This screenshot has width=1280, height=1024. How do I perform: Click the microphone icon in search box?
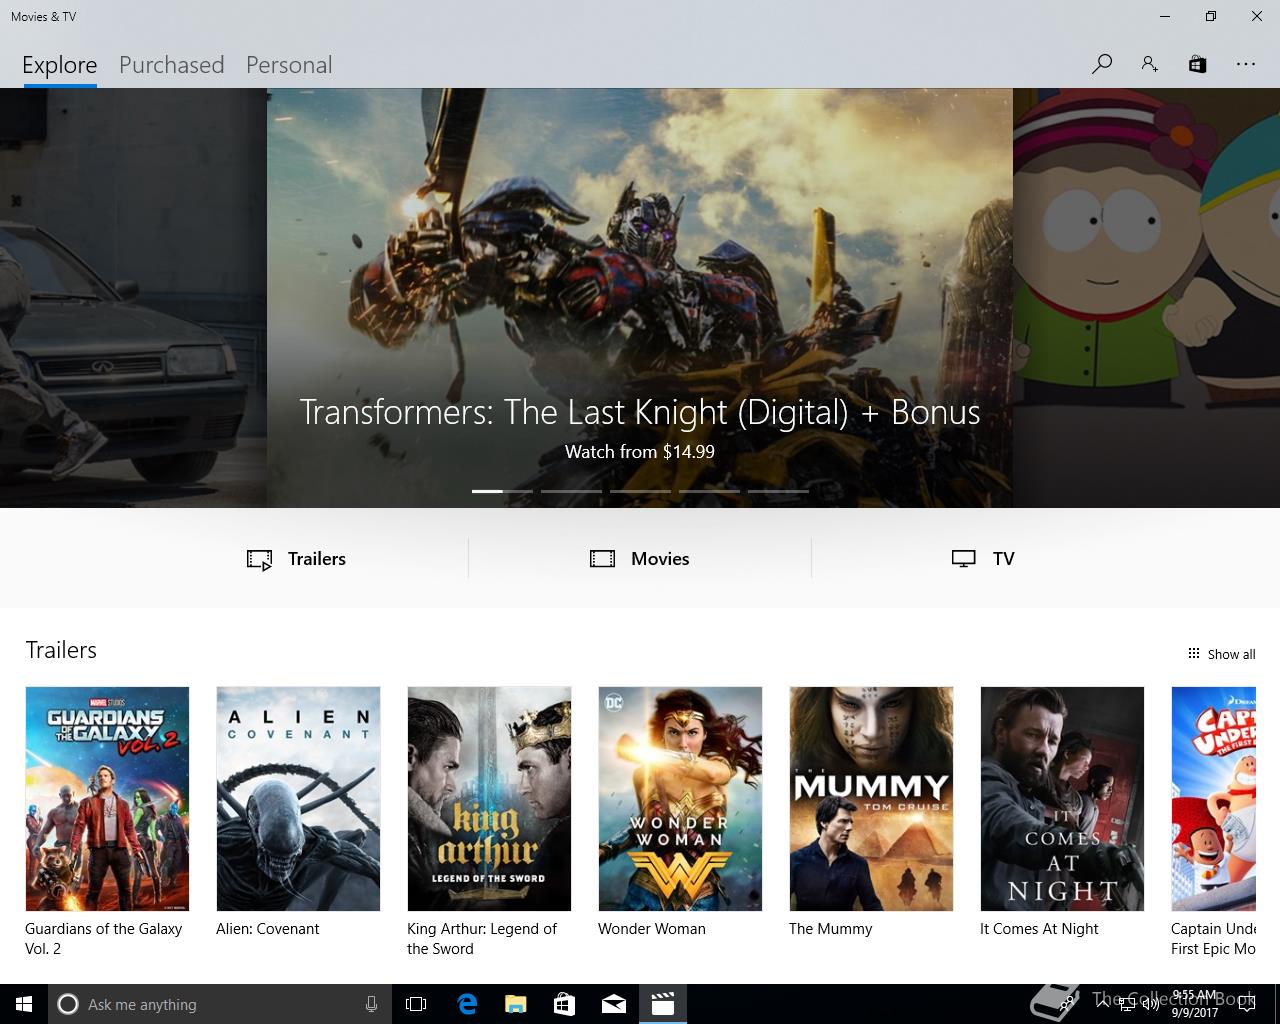pyautogui.click(x=371, y=1004)
